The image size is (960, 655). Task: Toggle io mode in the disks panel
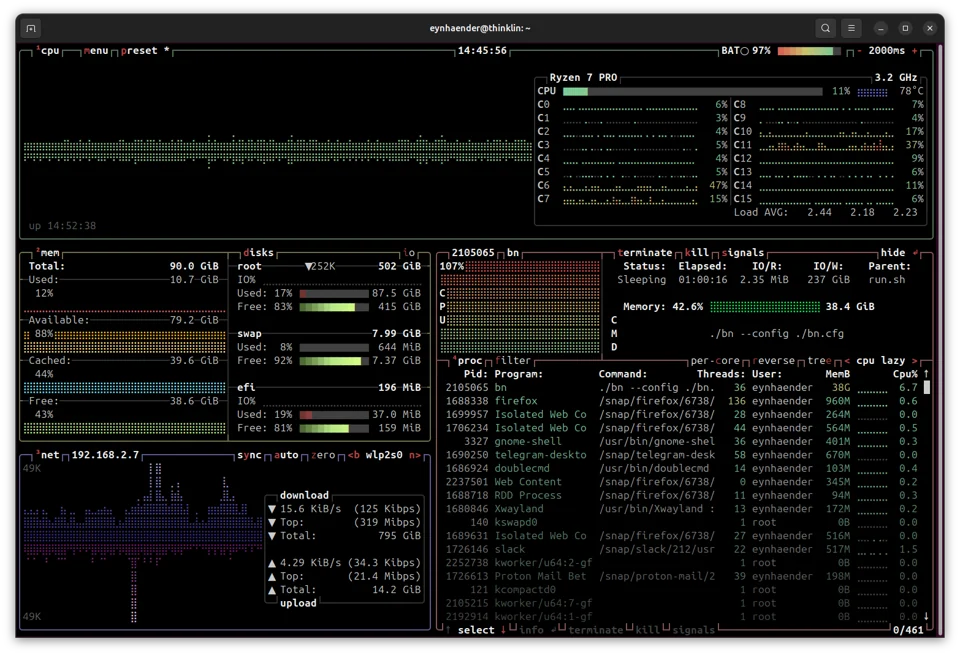click(408, 253)
